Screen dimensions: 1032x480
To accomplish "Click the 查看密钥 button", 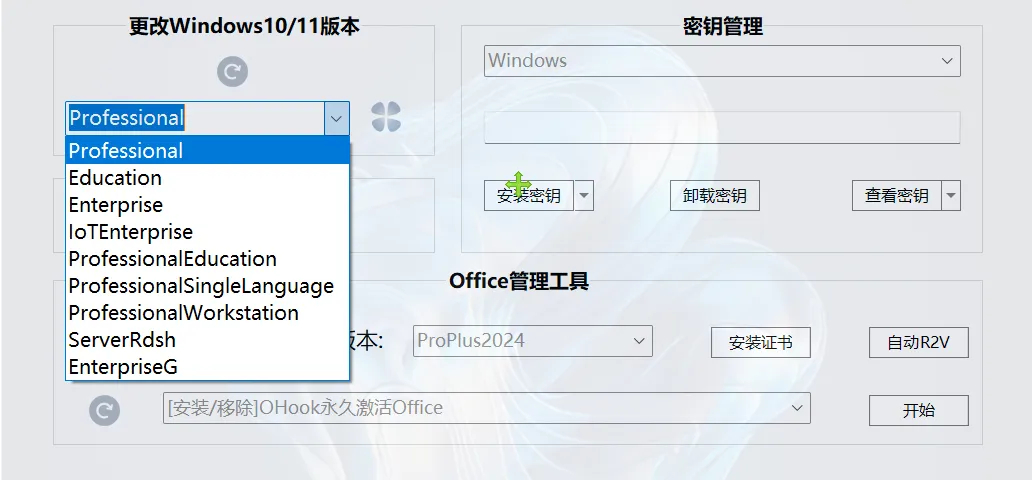I will pos(896,196).
